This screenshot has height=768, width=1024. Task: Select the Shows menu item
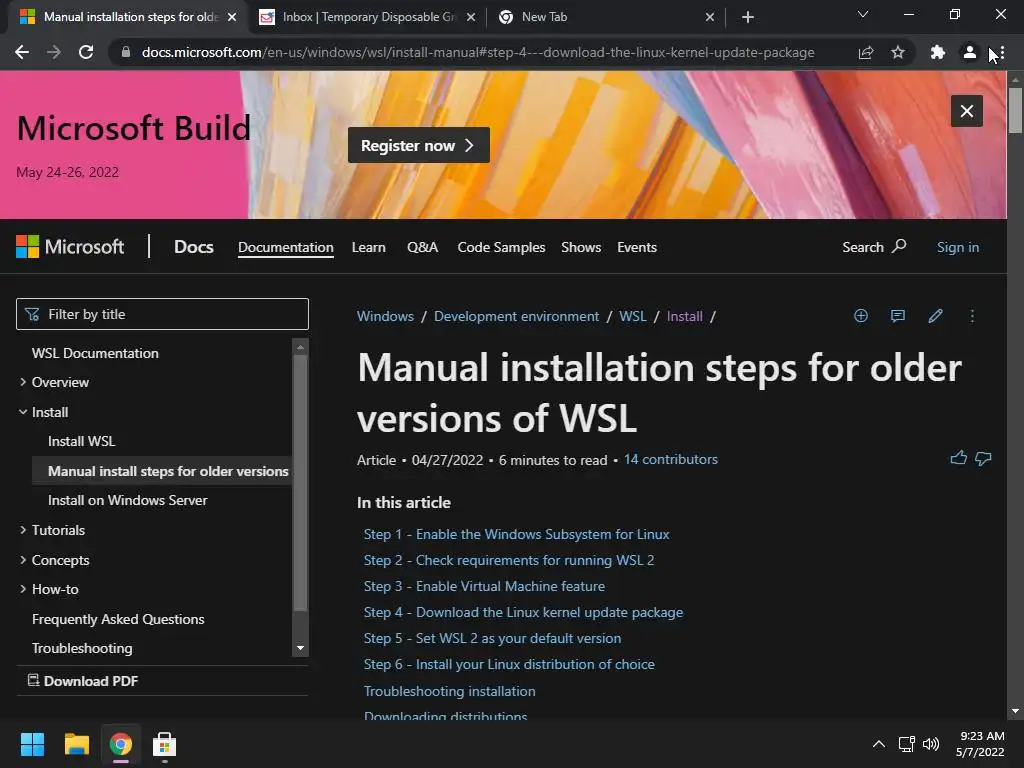click(581, 248)
